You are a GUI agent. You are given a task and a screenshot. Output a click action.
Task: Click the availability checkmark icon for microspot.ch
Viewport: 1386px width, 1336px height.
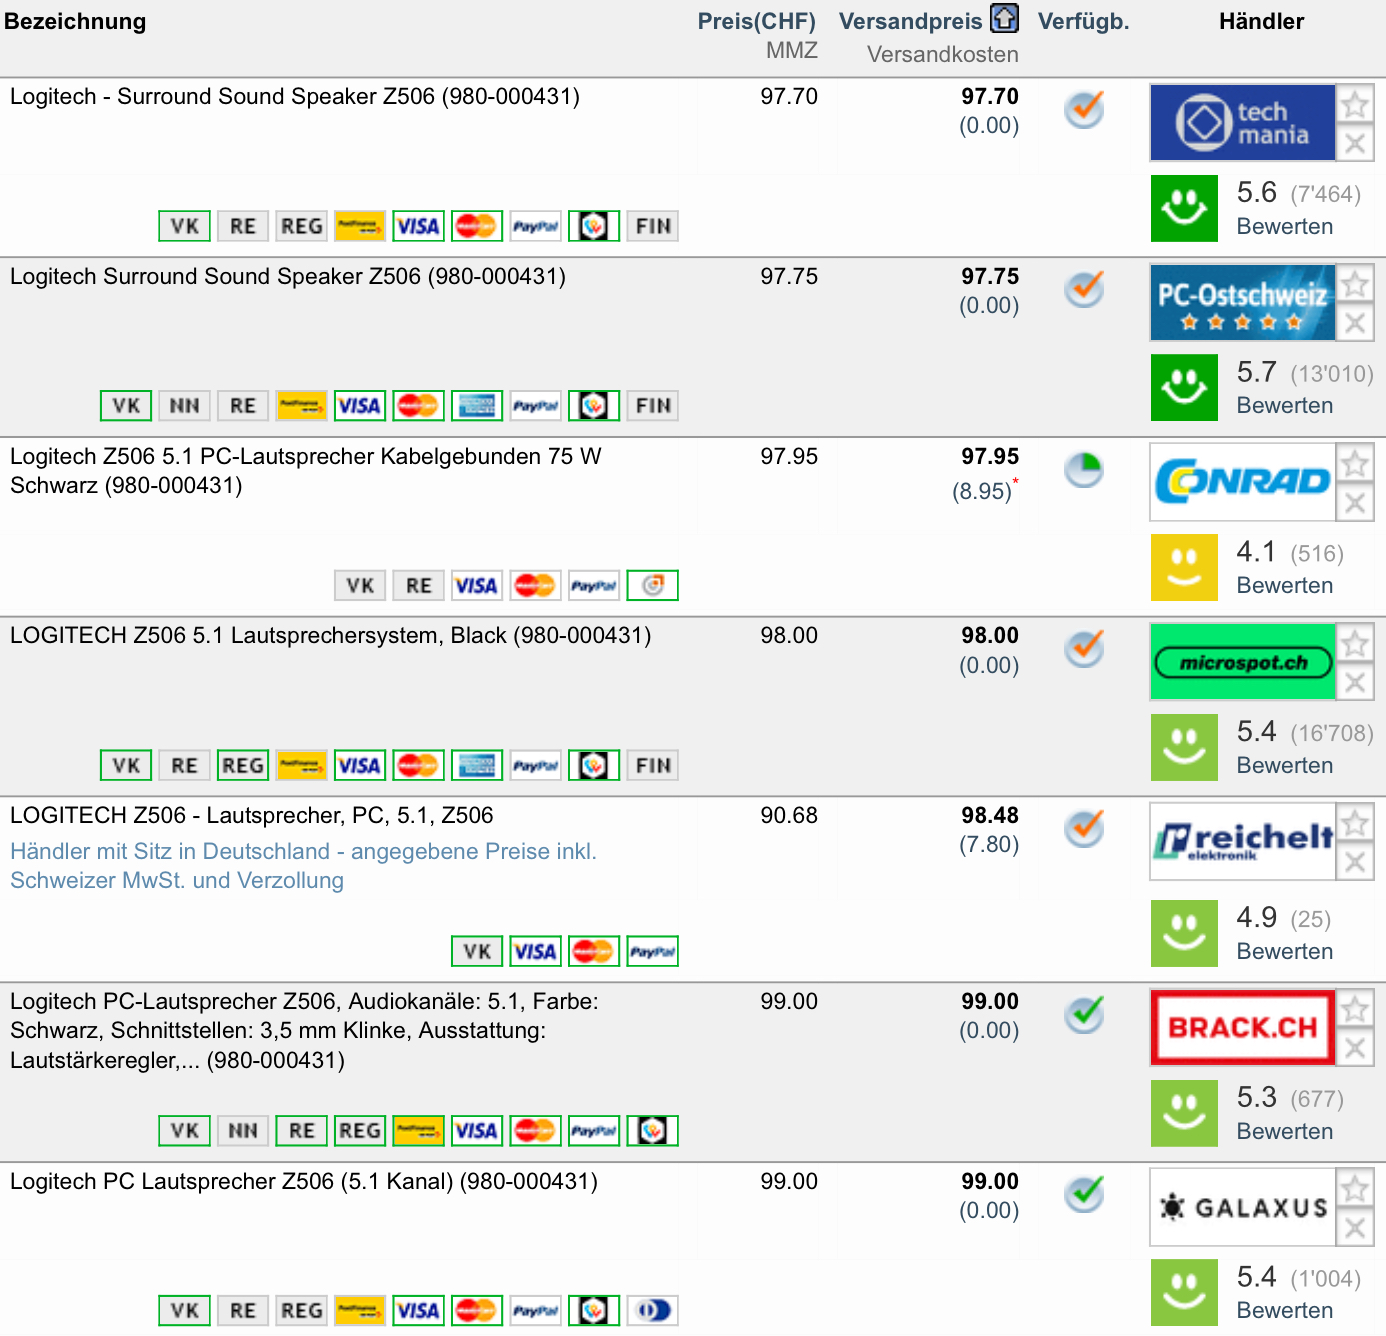1083,648
